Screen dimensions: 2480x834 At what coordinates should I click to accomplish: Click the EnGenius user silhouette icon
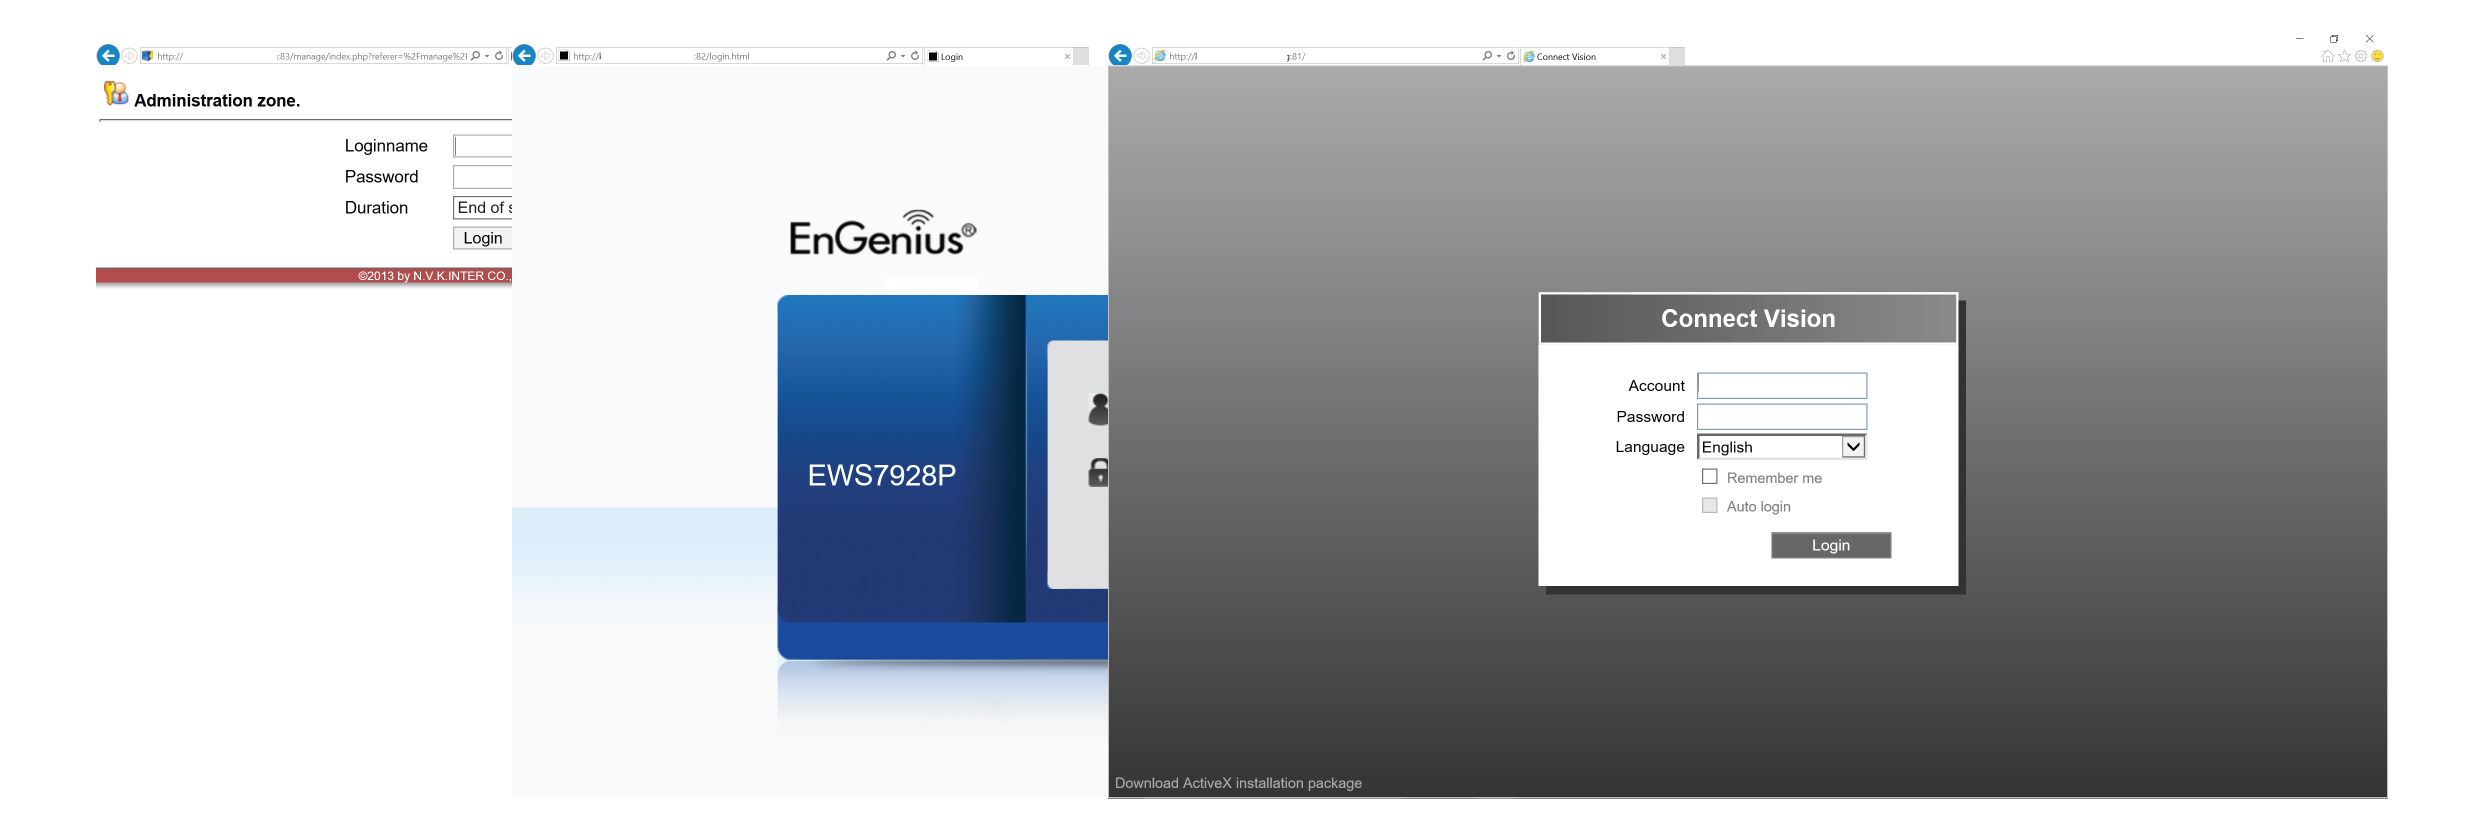pos(1098,409)
